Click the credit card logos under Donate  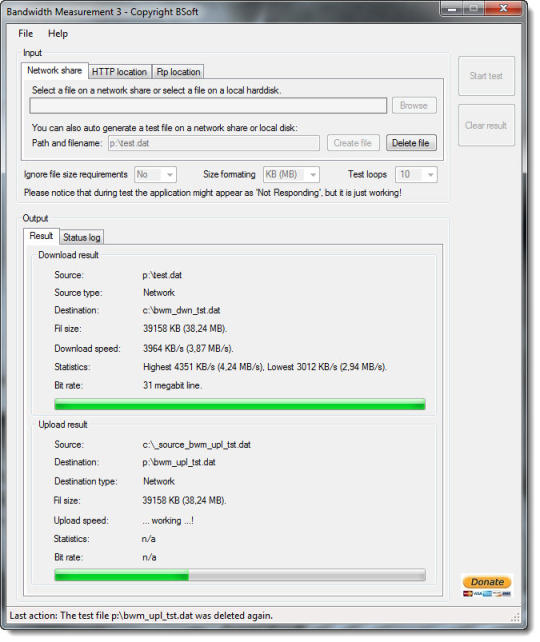click(487, 594)
